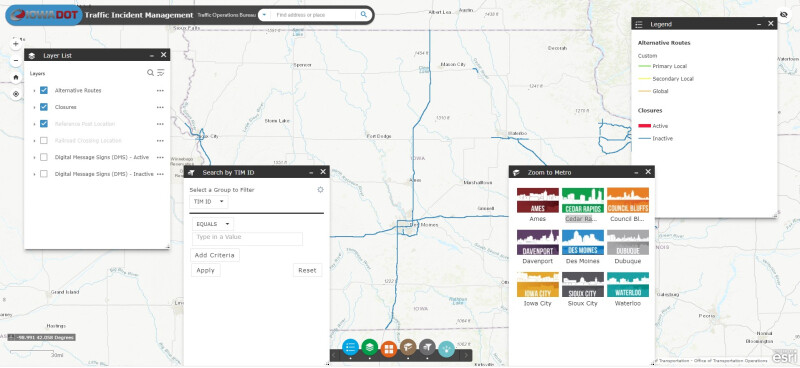Find my location on map
This screenshot has height=368, width=800.
point(16,94)
